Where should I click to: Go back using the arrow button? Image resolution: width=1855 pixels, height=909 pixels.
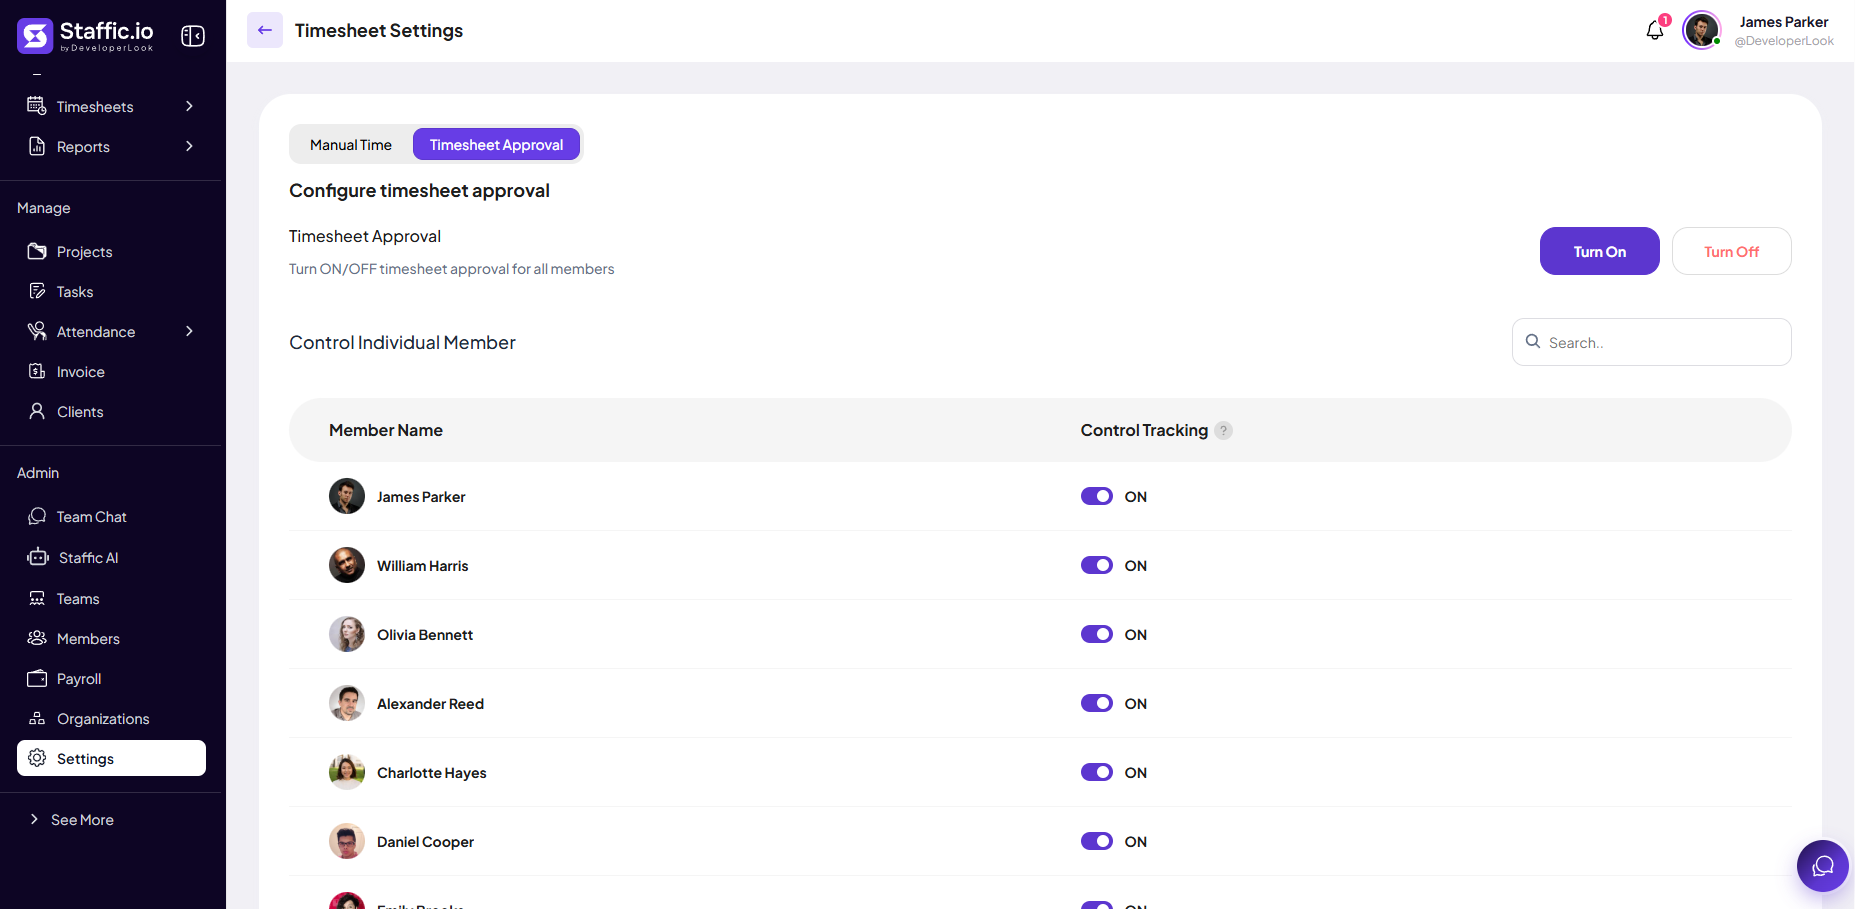click(265, 30)
